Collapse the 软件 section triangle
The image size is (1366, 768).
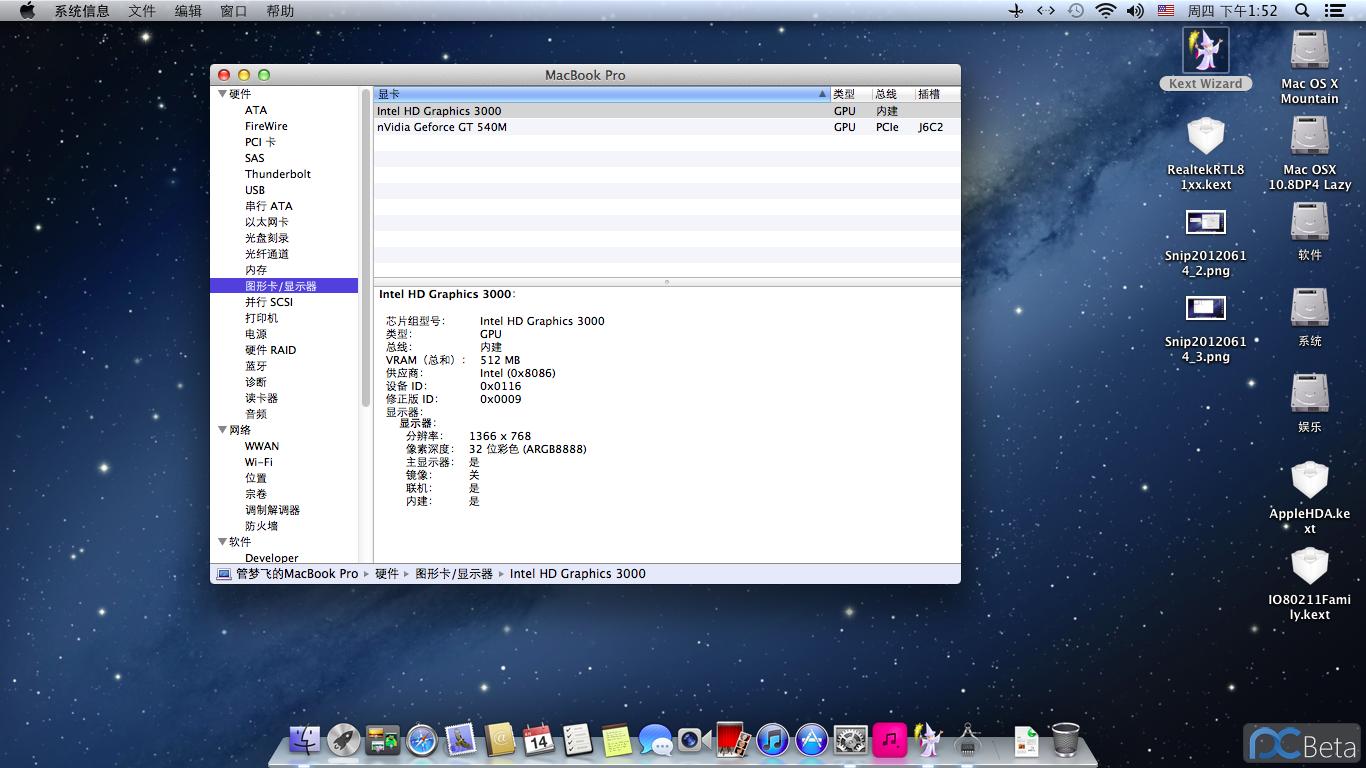click(x=222, y=542)
